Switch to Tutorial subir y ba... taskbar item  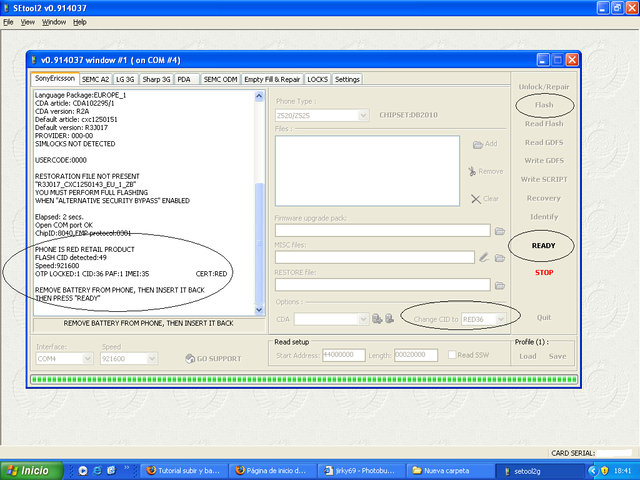(183, 471)
